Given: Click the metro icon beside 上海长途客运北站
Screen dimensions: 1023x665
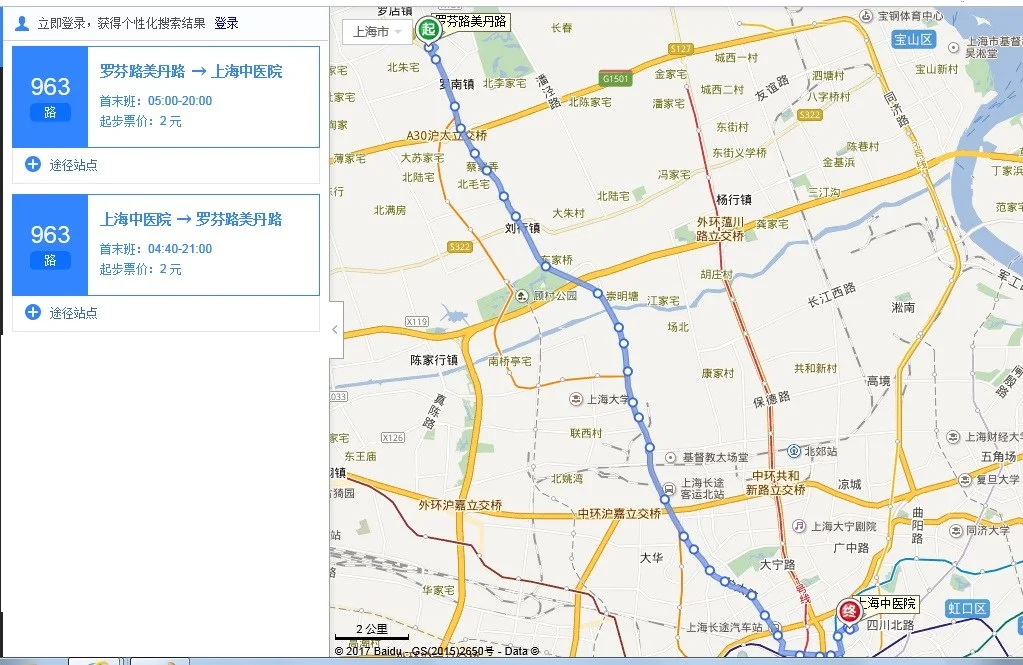Looking at the screenshot, I should pos(669,488).
